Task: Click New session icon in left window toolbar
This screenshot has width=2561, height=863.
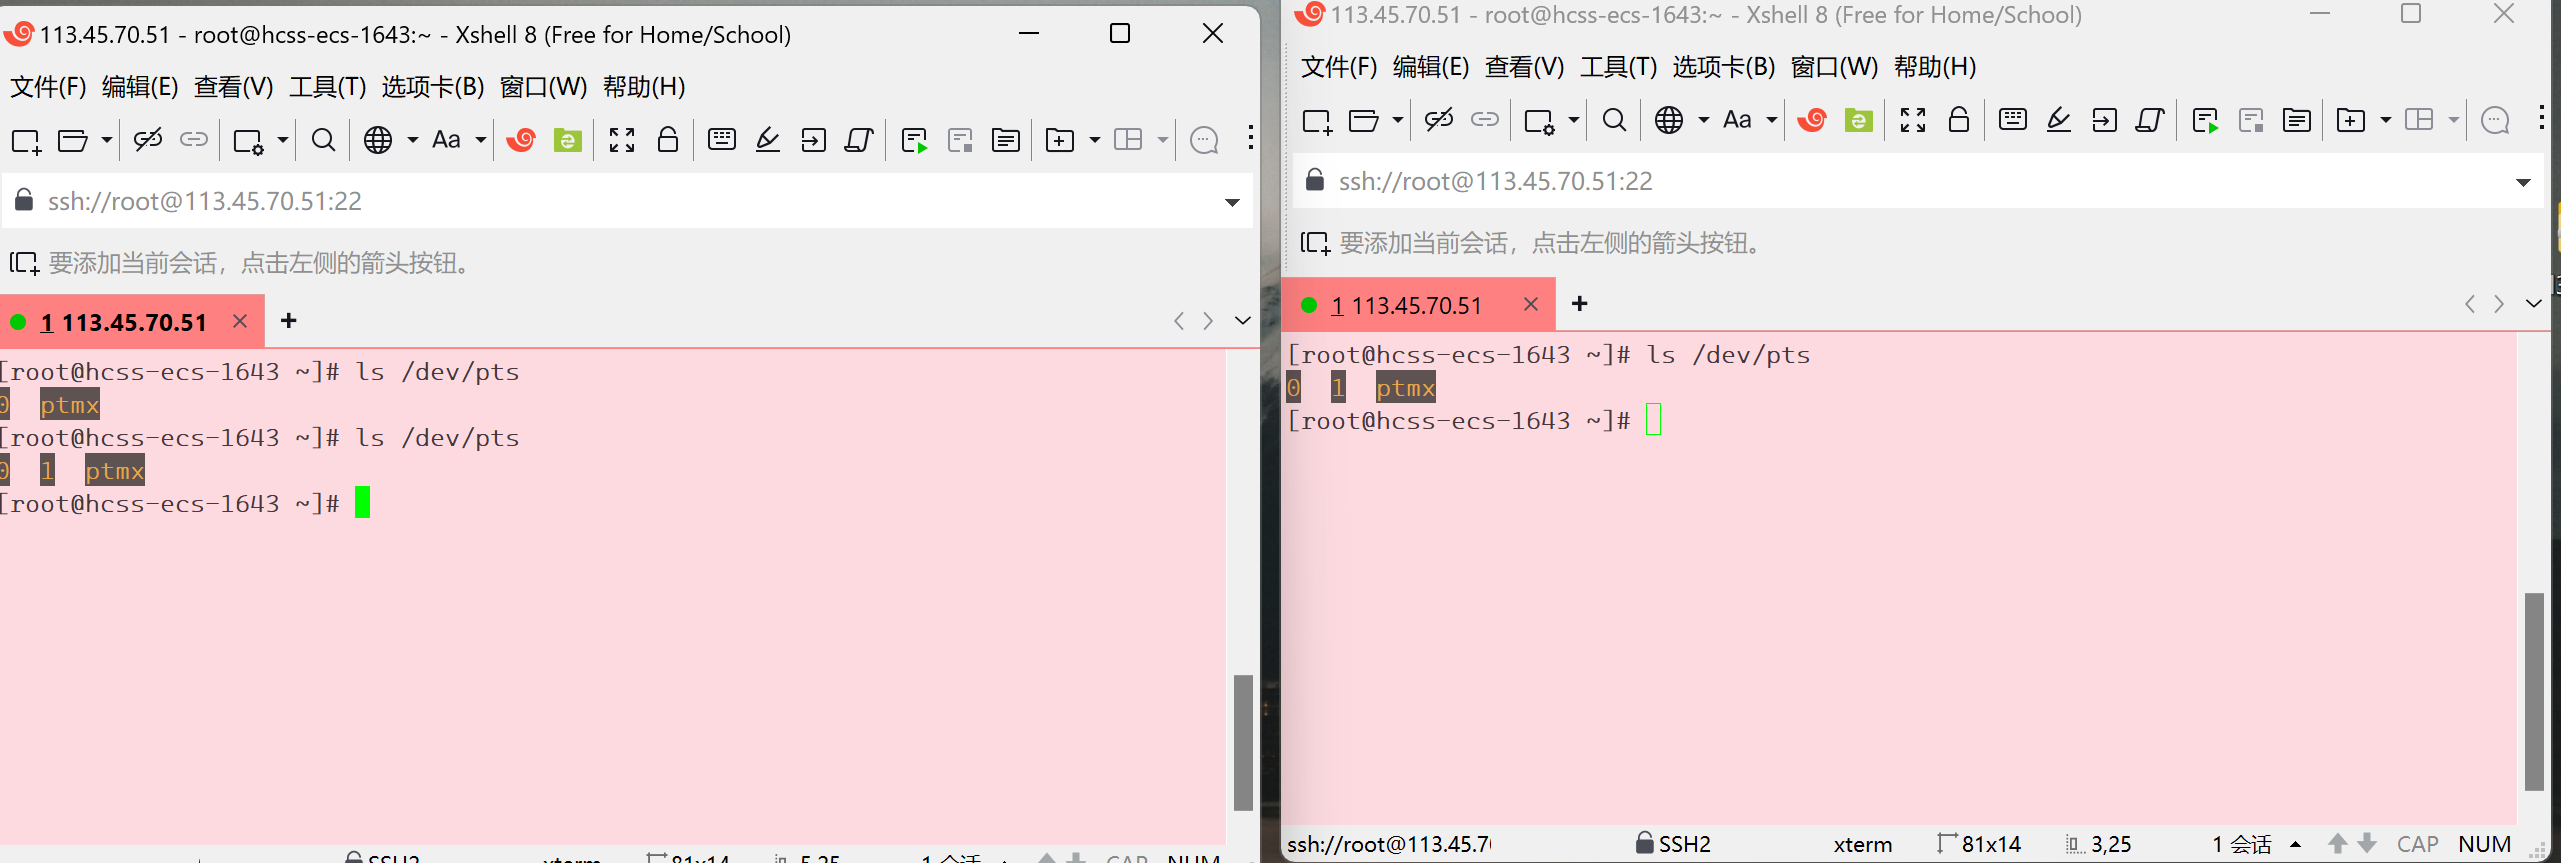Action: coord(26,141)
